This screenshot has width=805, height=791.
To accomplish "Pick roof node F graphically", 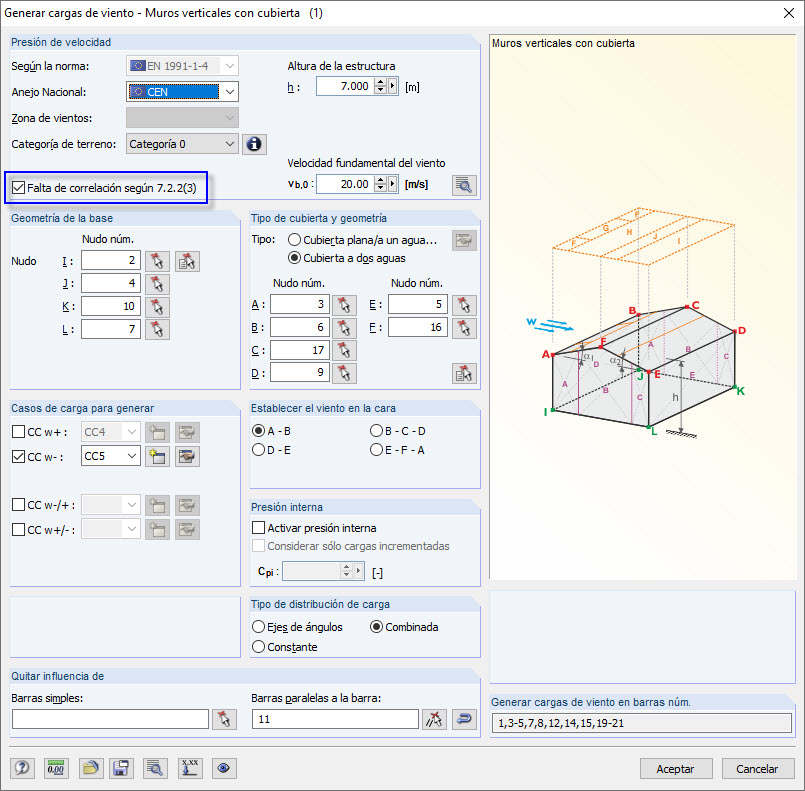I will click(464, 327).
